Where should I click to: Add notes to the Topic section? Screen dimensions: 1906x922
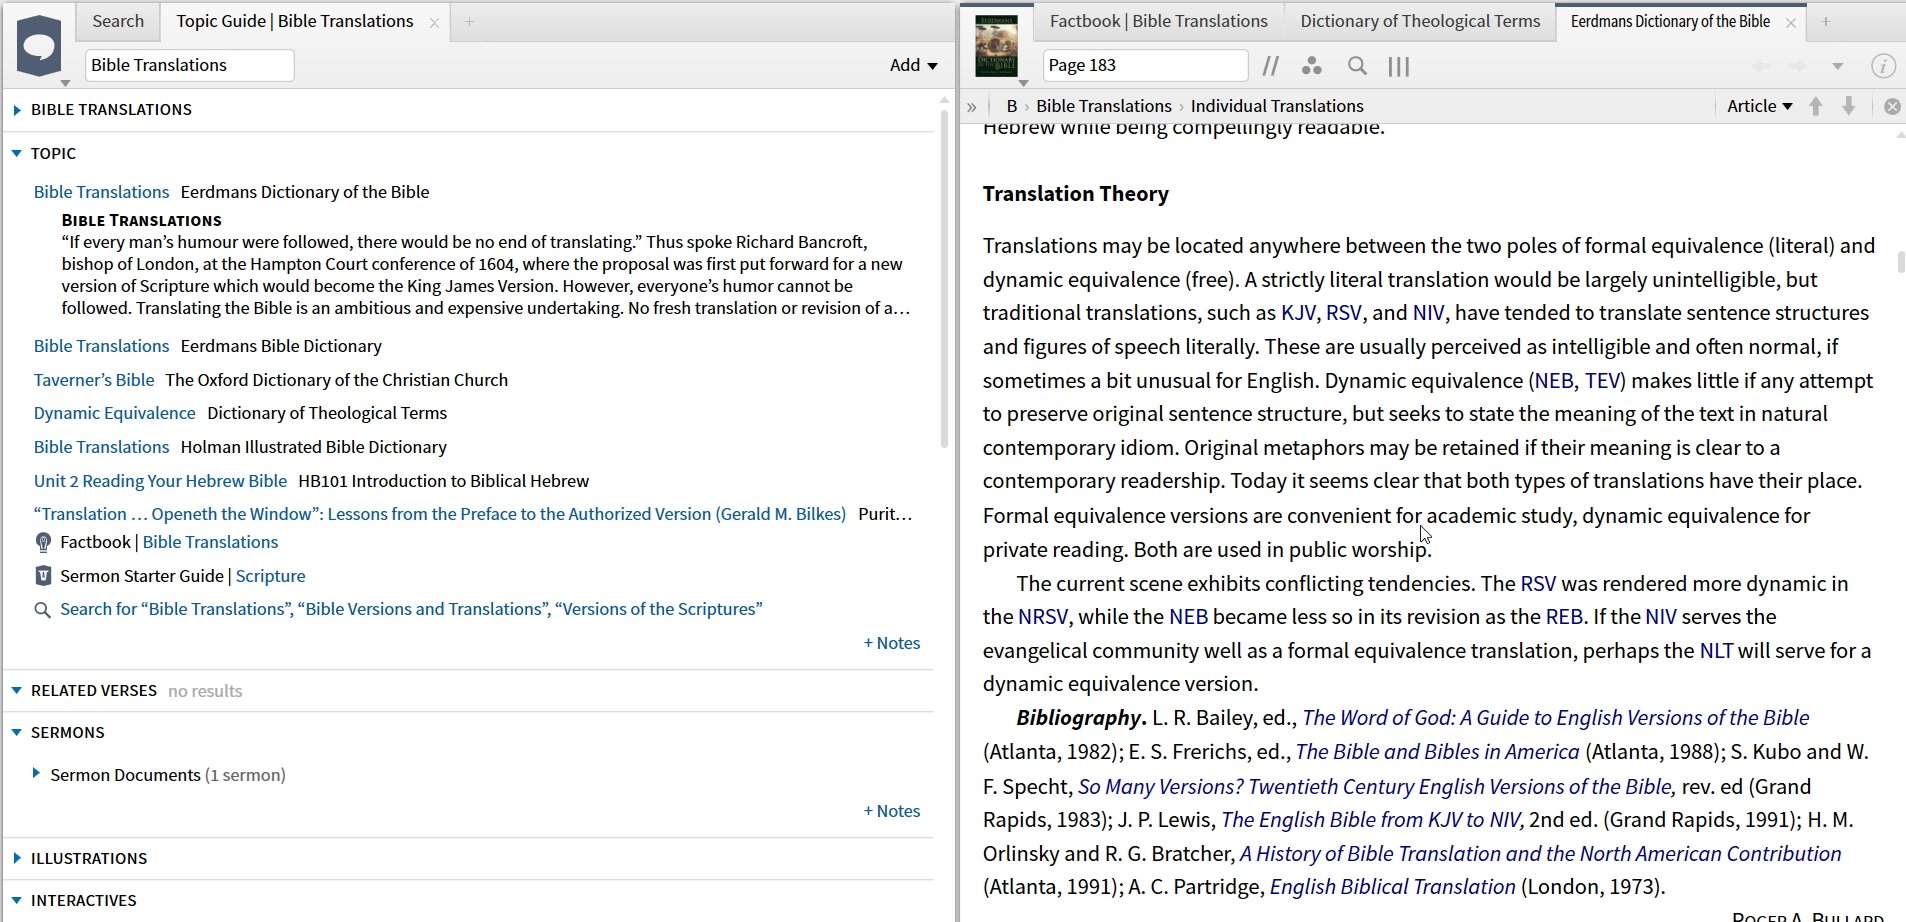click(x=892, y=643)
